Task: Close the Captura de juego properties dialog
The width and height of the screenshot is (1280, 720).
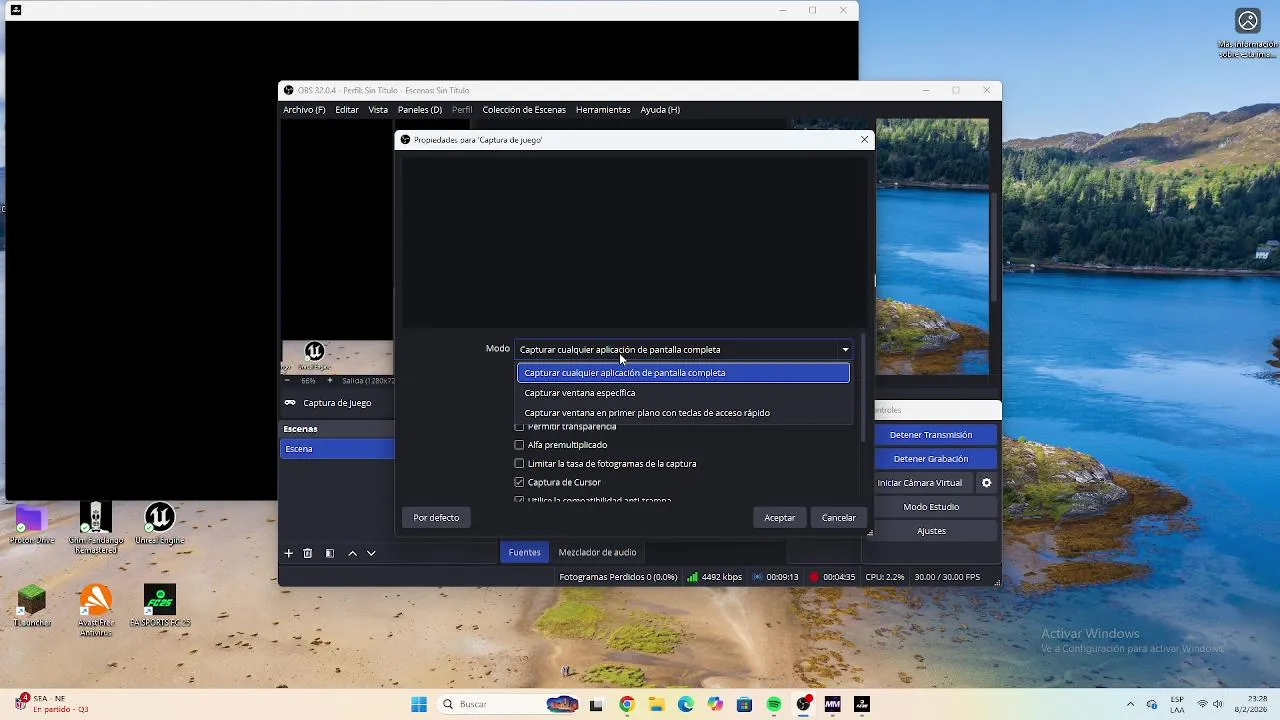Action: (x=865, y=140)
